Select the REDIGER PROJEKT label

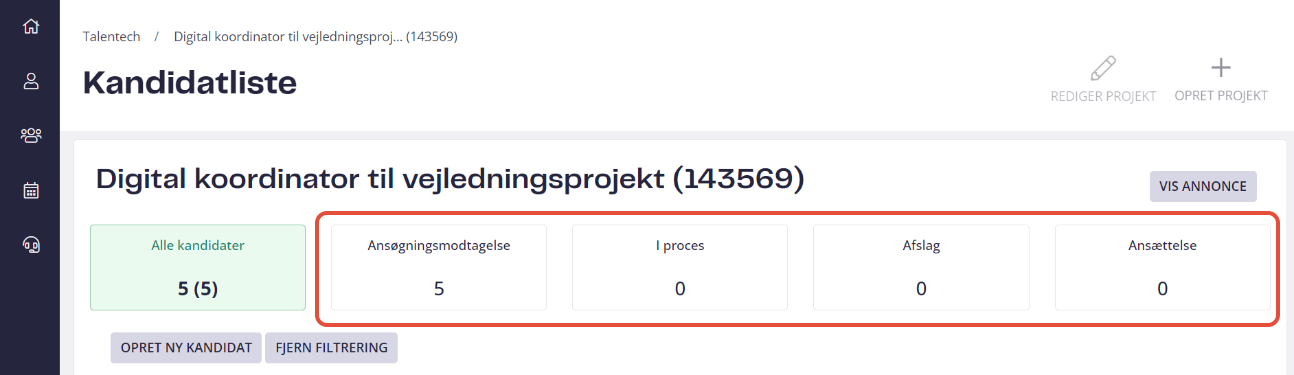(x=1103, y=96)
